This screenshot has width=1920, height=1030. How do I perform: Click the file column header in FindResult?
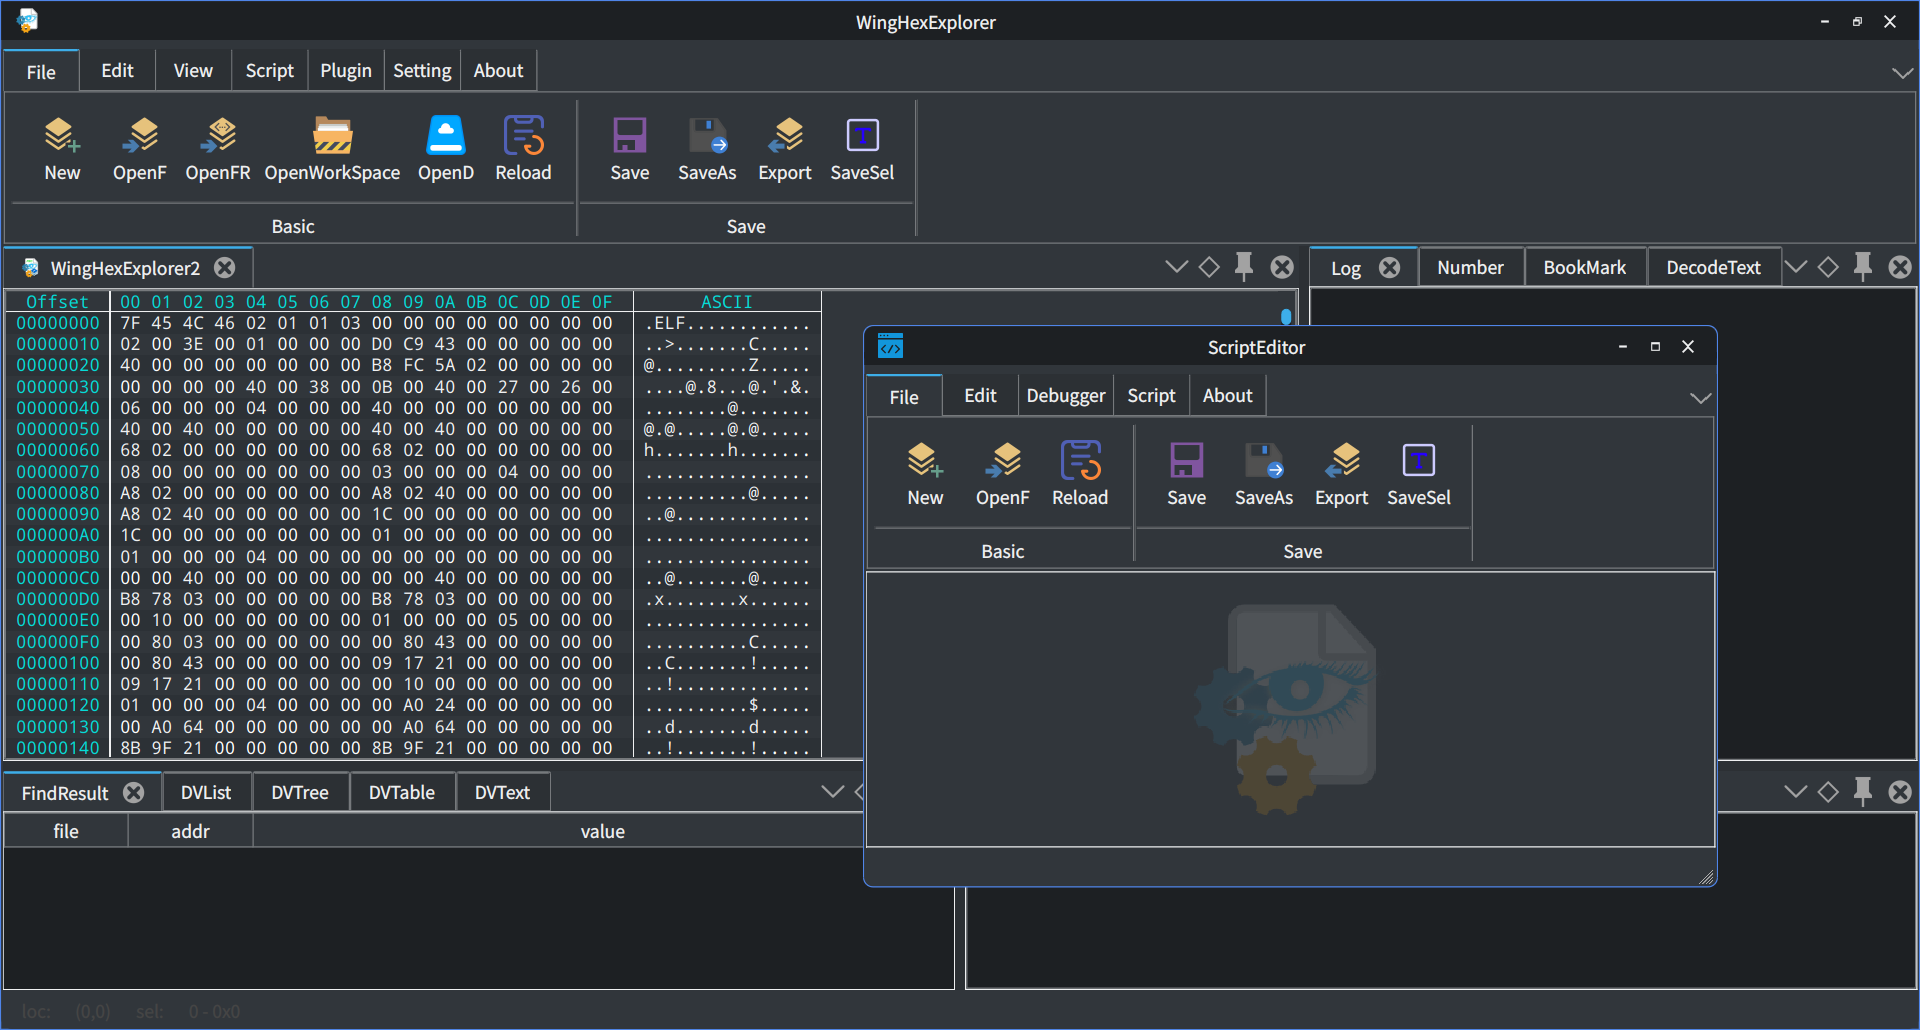click(66, 832)
